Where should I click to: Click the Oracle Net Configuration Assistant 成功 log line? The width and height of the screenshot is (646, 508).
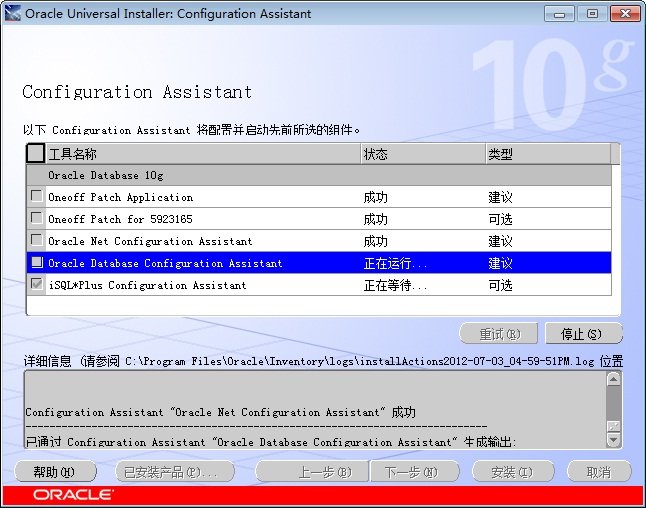click(x=220, y=412)
